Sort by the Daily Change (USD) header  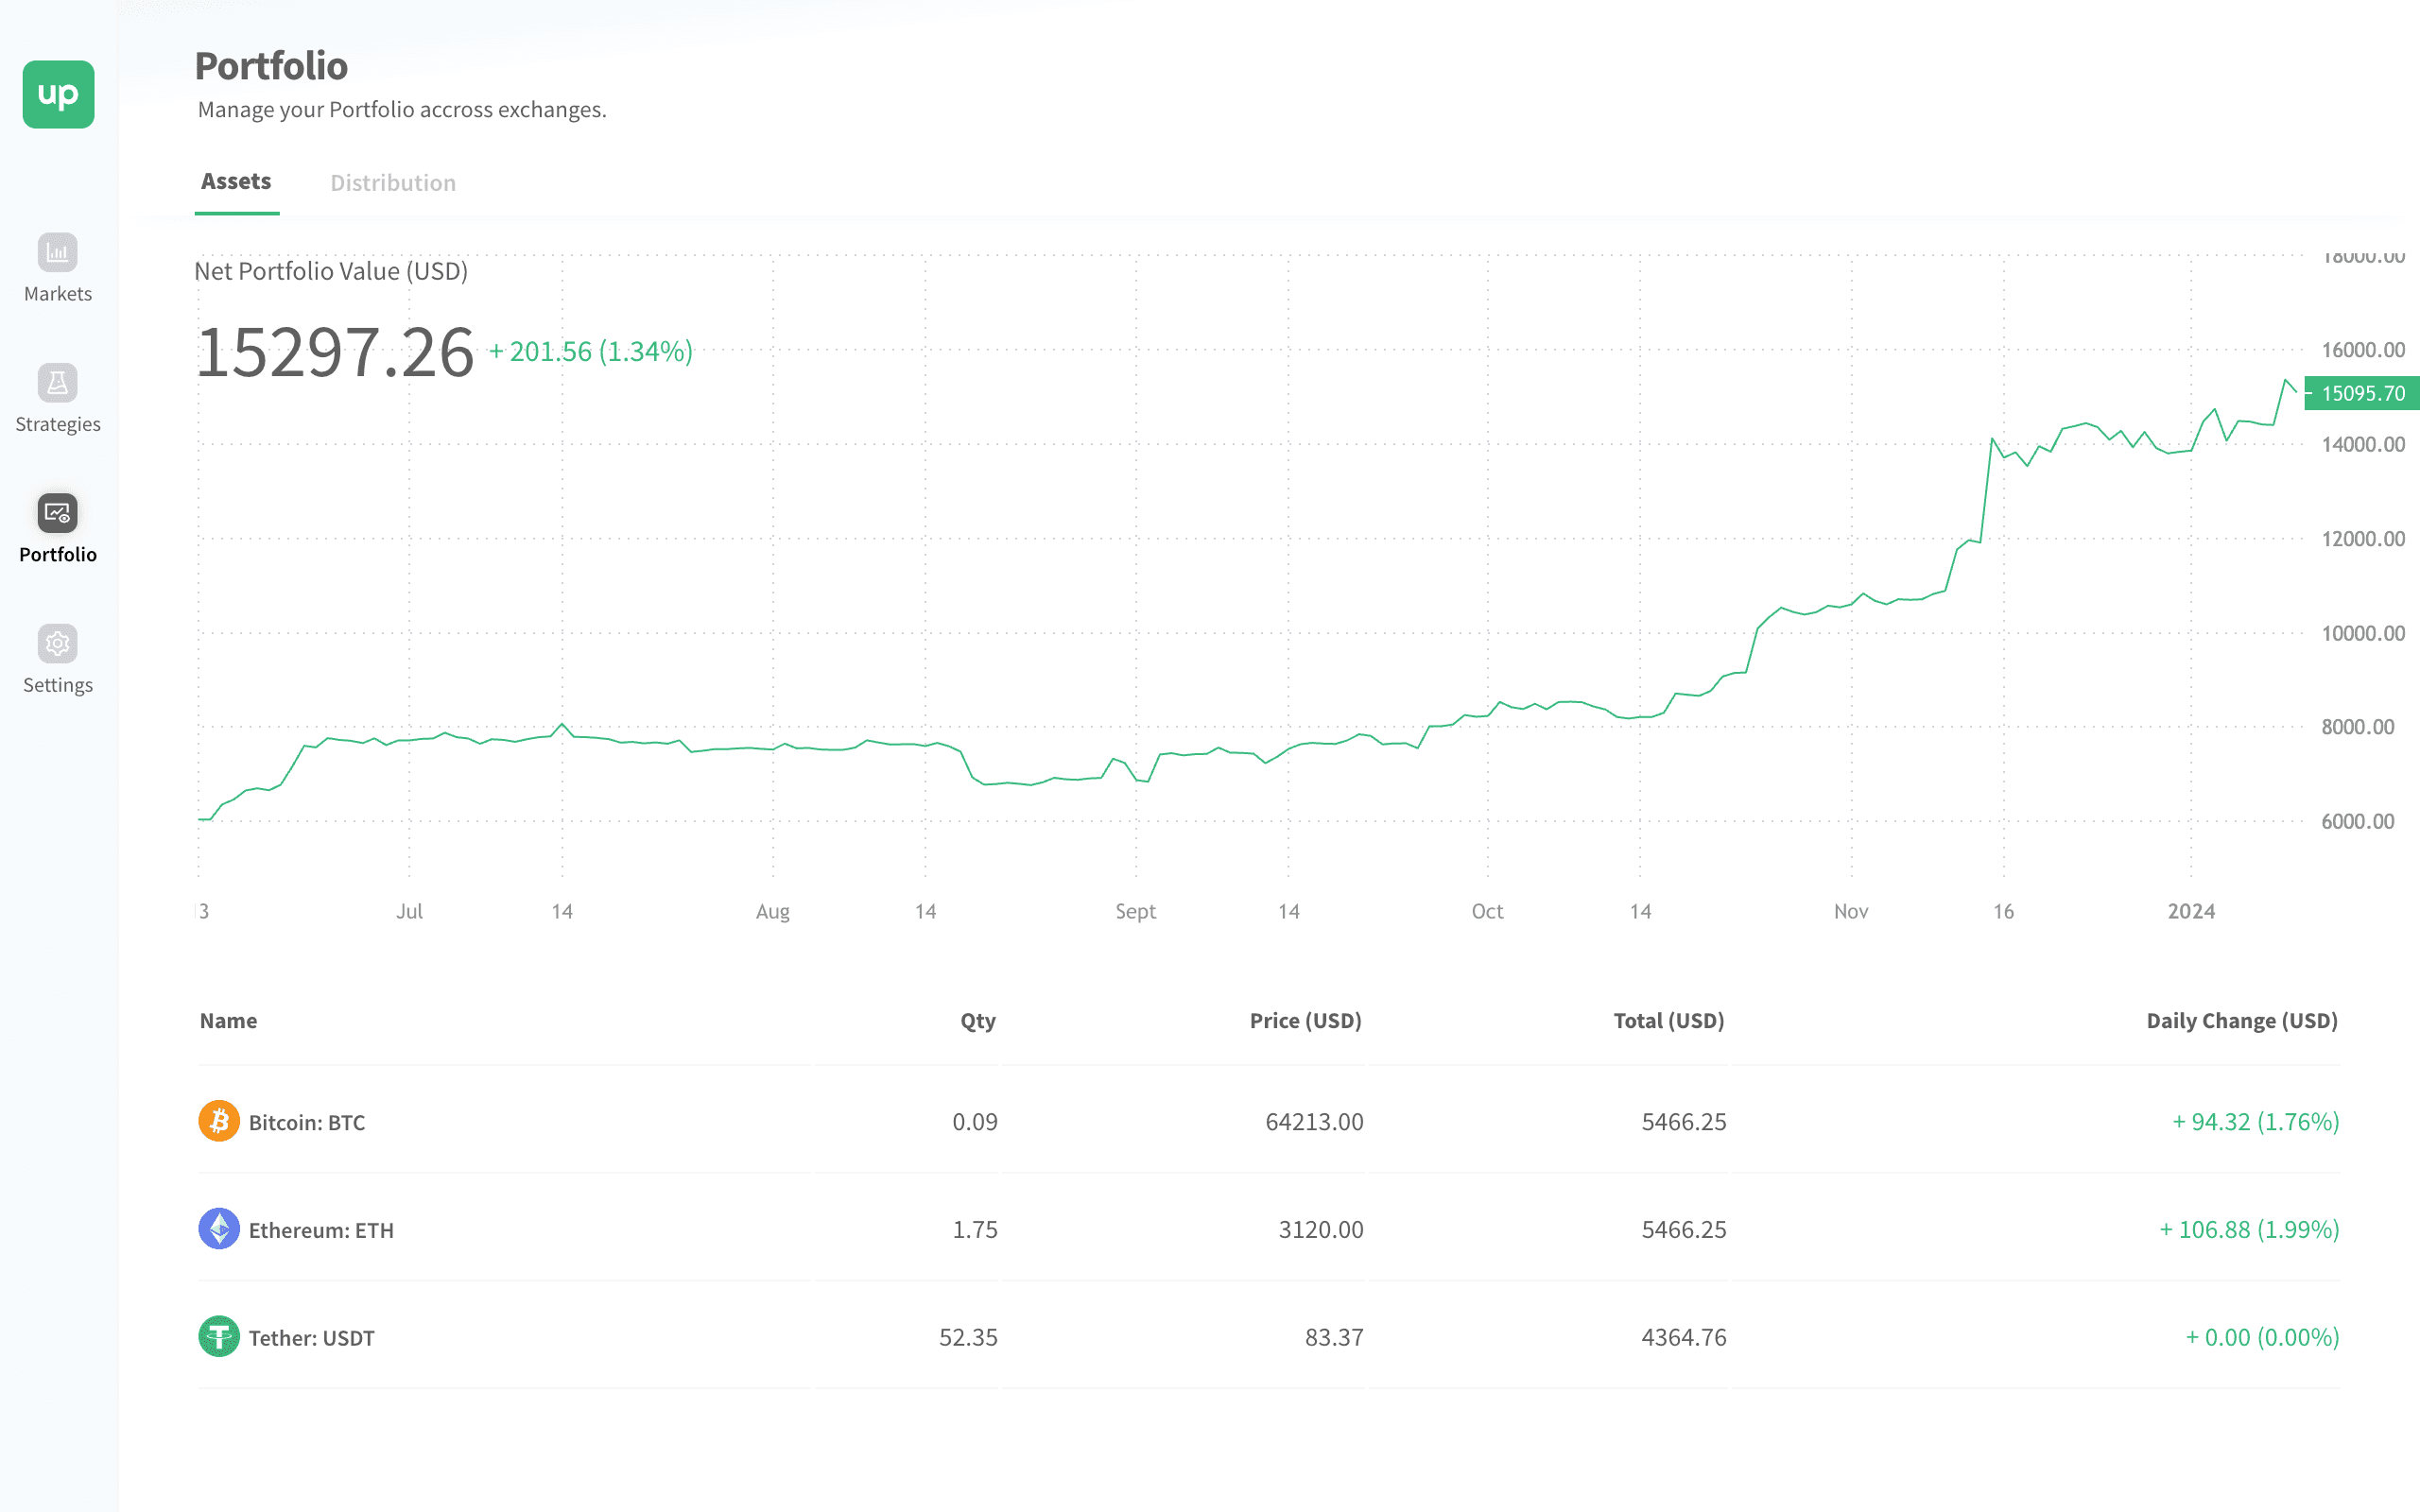pos(2241,1021)
